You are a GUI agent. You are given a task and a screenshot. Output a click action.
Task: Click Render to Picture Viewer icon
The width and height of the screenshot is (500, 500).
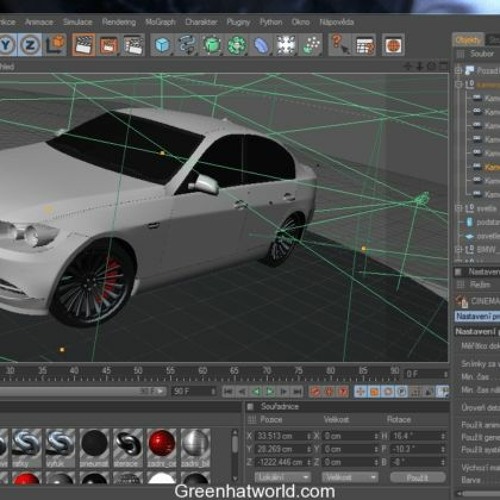pyautogui.click(x=108, y=45)
